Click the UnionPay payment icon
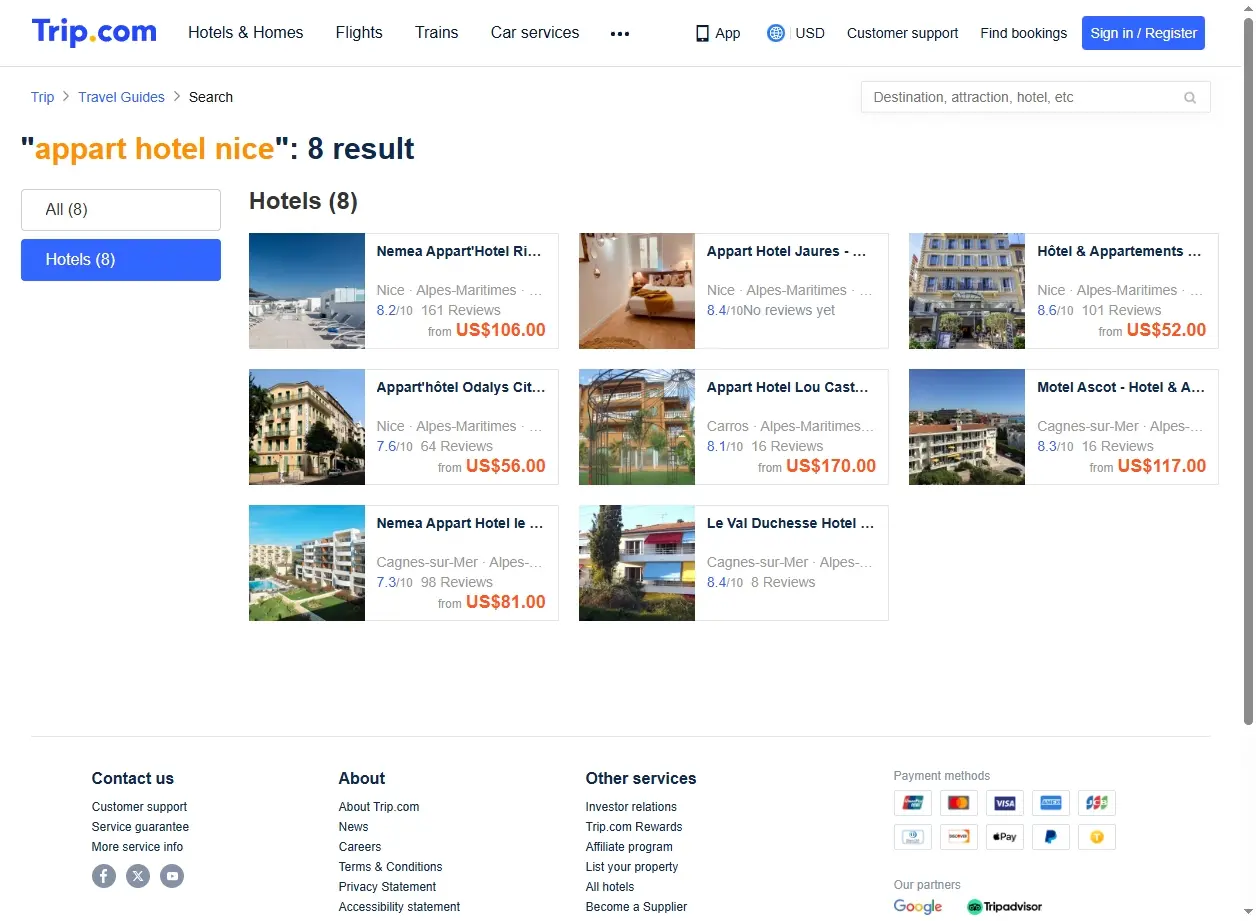This screenshot has height=921, width=1256. [x=912, y=803]
